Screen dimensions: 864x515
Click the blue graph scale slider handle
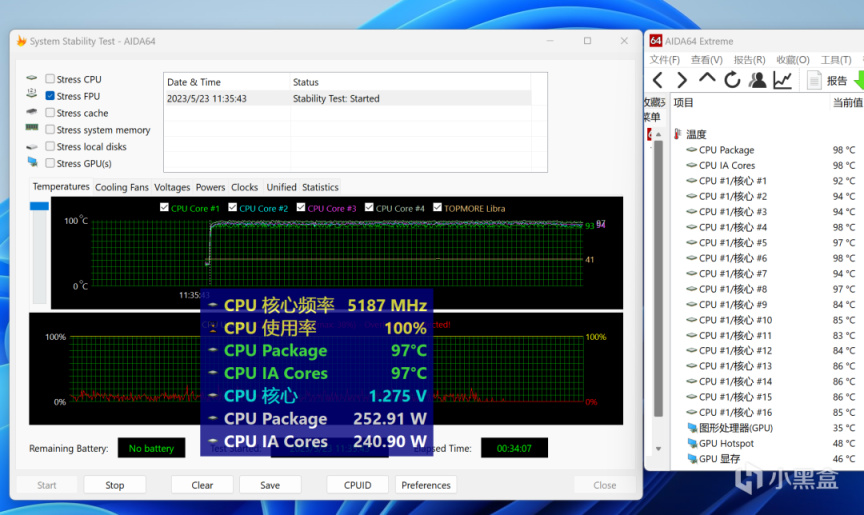[x=39, y=206]
